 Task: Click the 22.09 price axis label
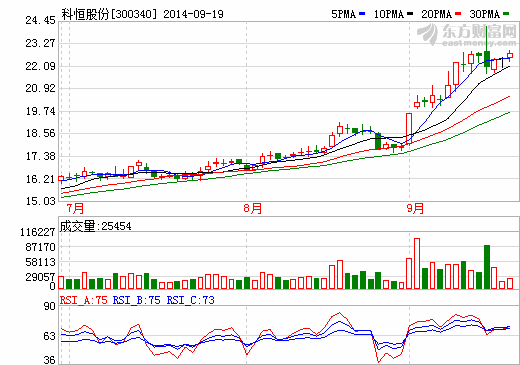(40, 66)
